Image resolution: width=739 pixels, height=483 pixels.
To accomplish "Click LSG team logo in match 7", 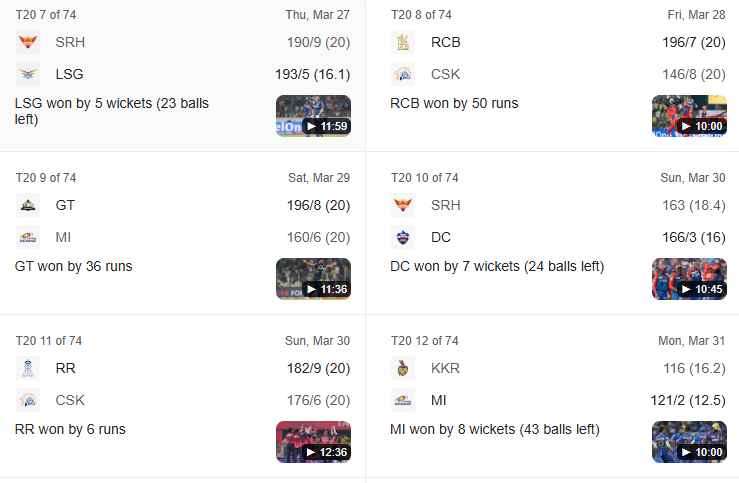I will coord(28,74).
